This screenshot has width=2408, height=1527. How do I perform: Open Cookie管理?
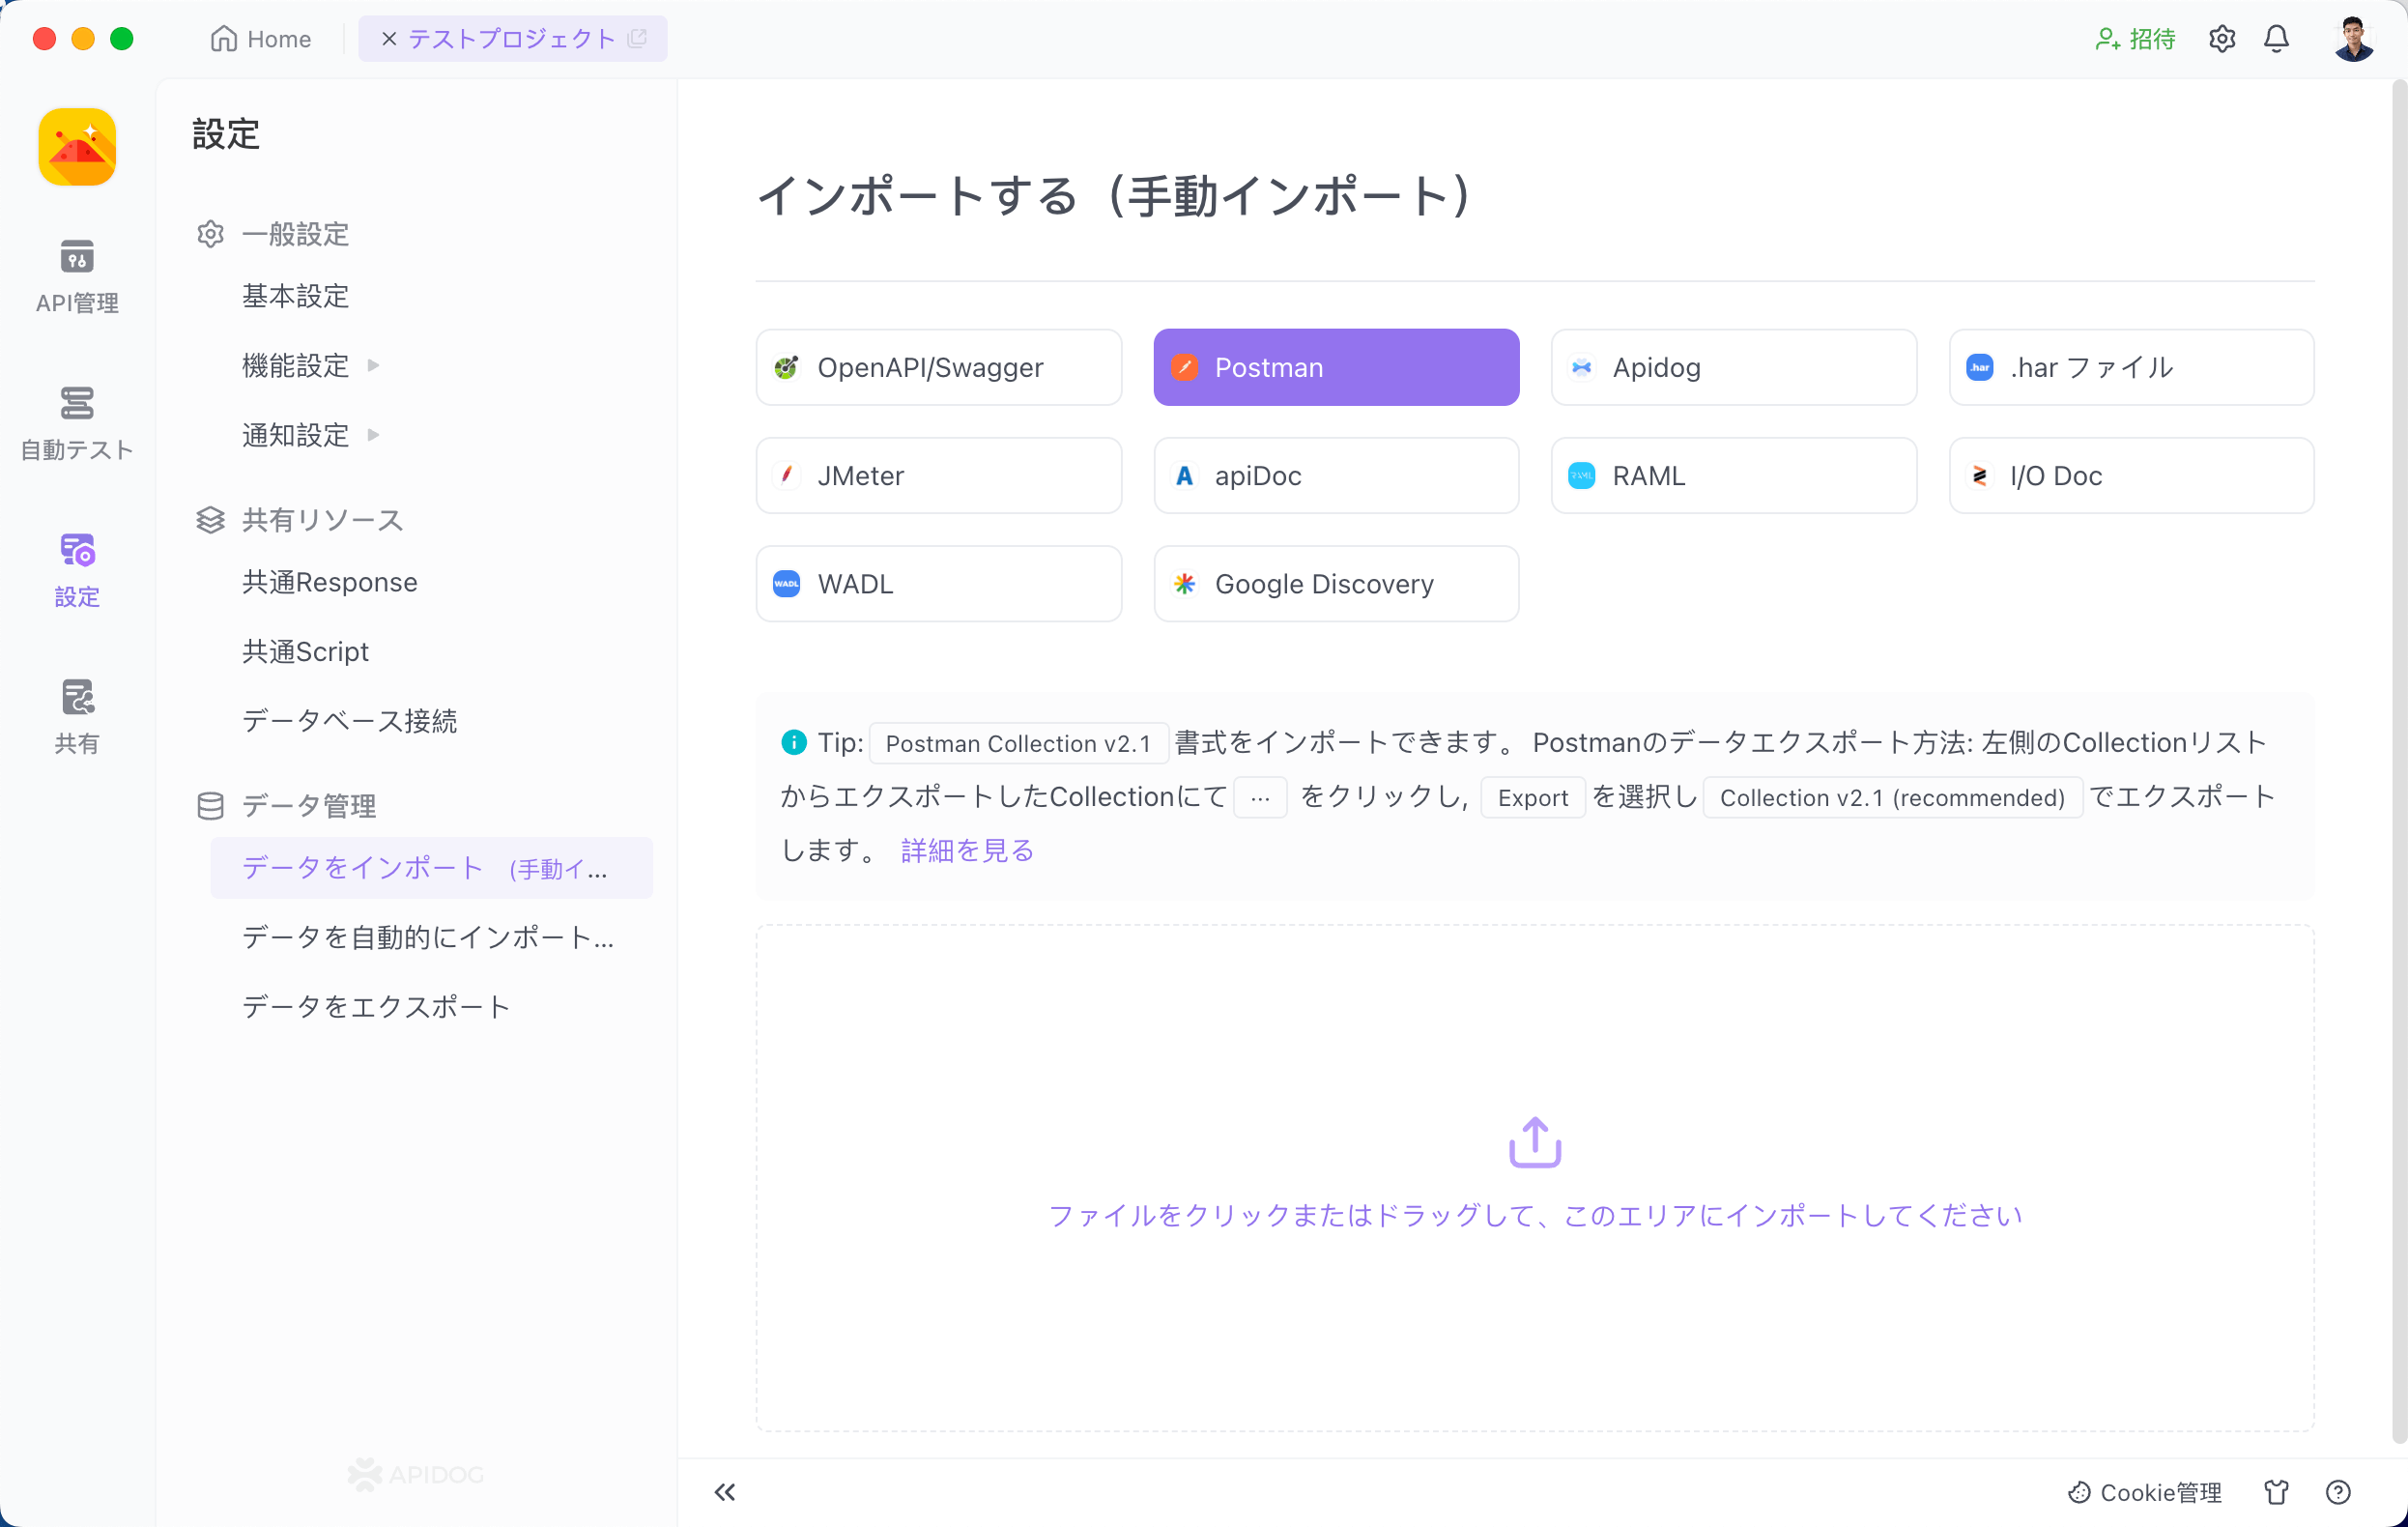point(2144,1492)
